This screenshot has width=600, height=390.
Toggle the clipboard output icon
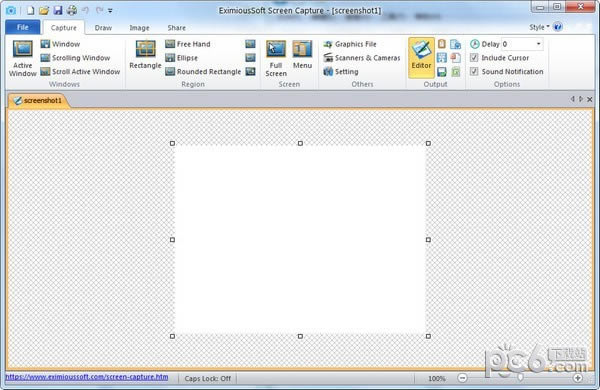[442, 44]
